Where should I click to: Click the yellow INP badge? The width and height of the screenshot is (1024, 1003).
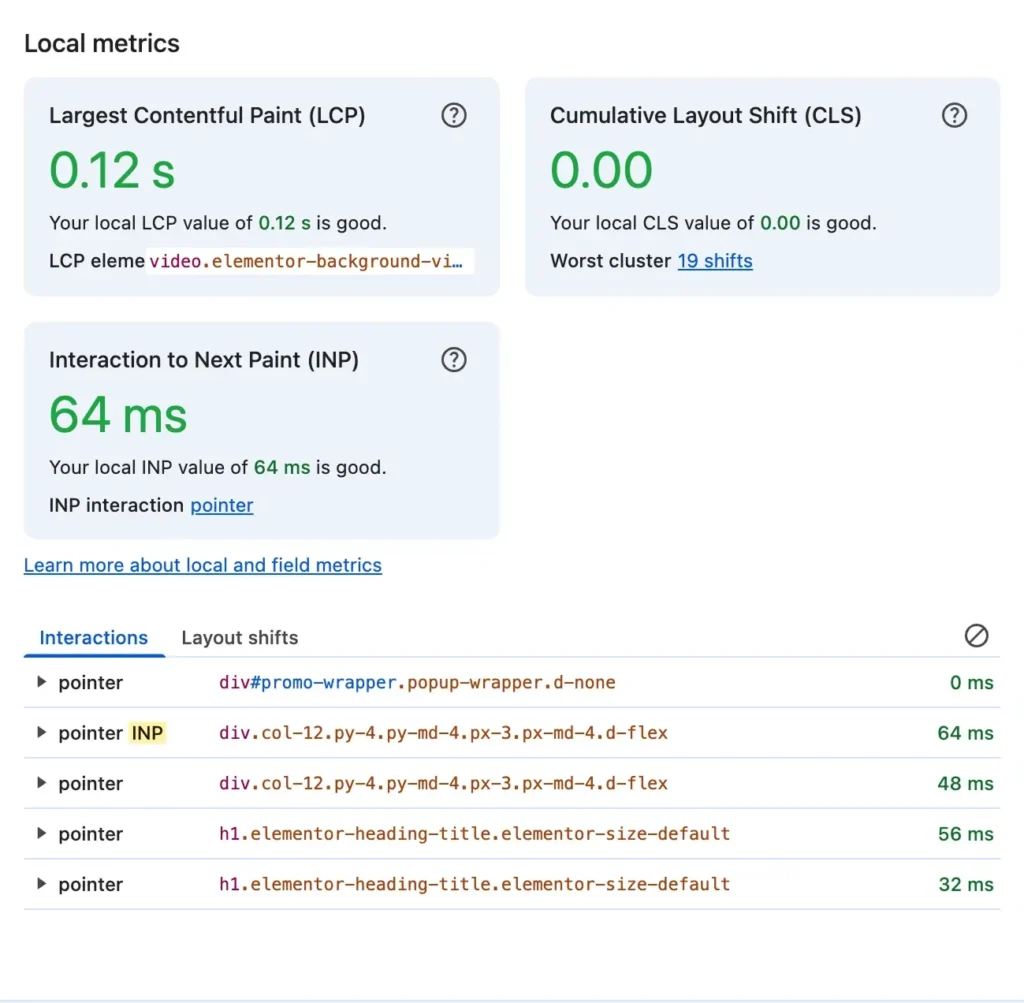pyautogui.click(x=147, y=733)
